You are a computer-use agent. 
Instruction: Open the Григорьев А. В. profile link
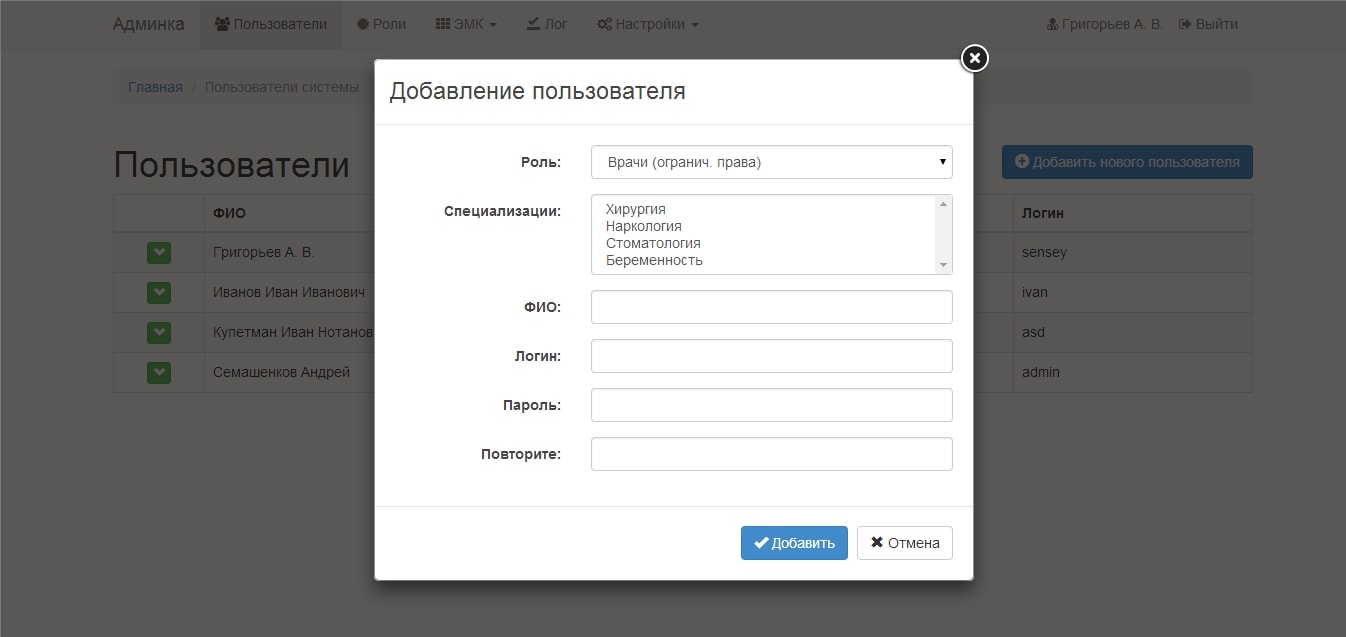1104,24
